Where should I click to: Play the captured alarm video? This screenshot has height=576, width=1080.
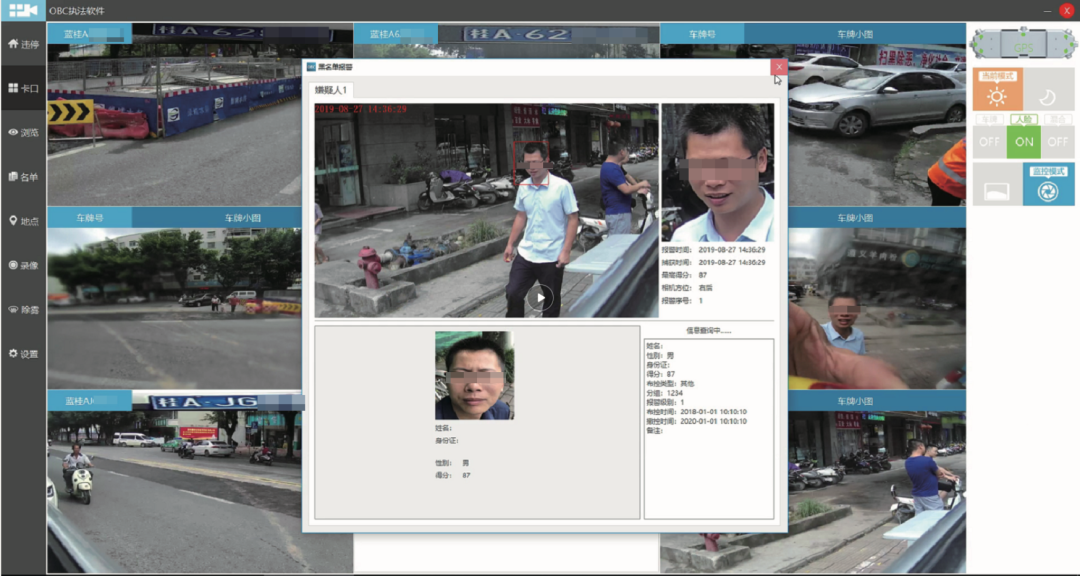540,297
